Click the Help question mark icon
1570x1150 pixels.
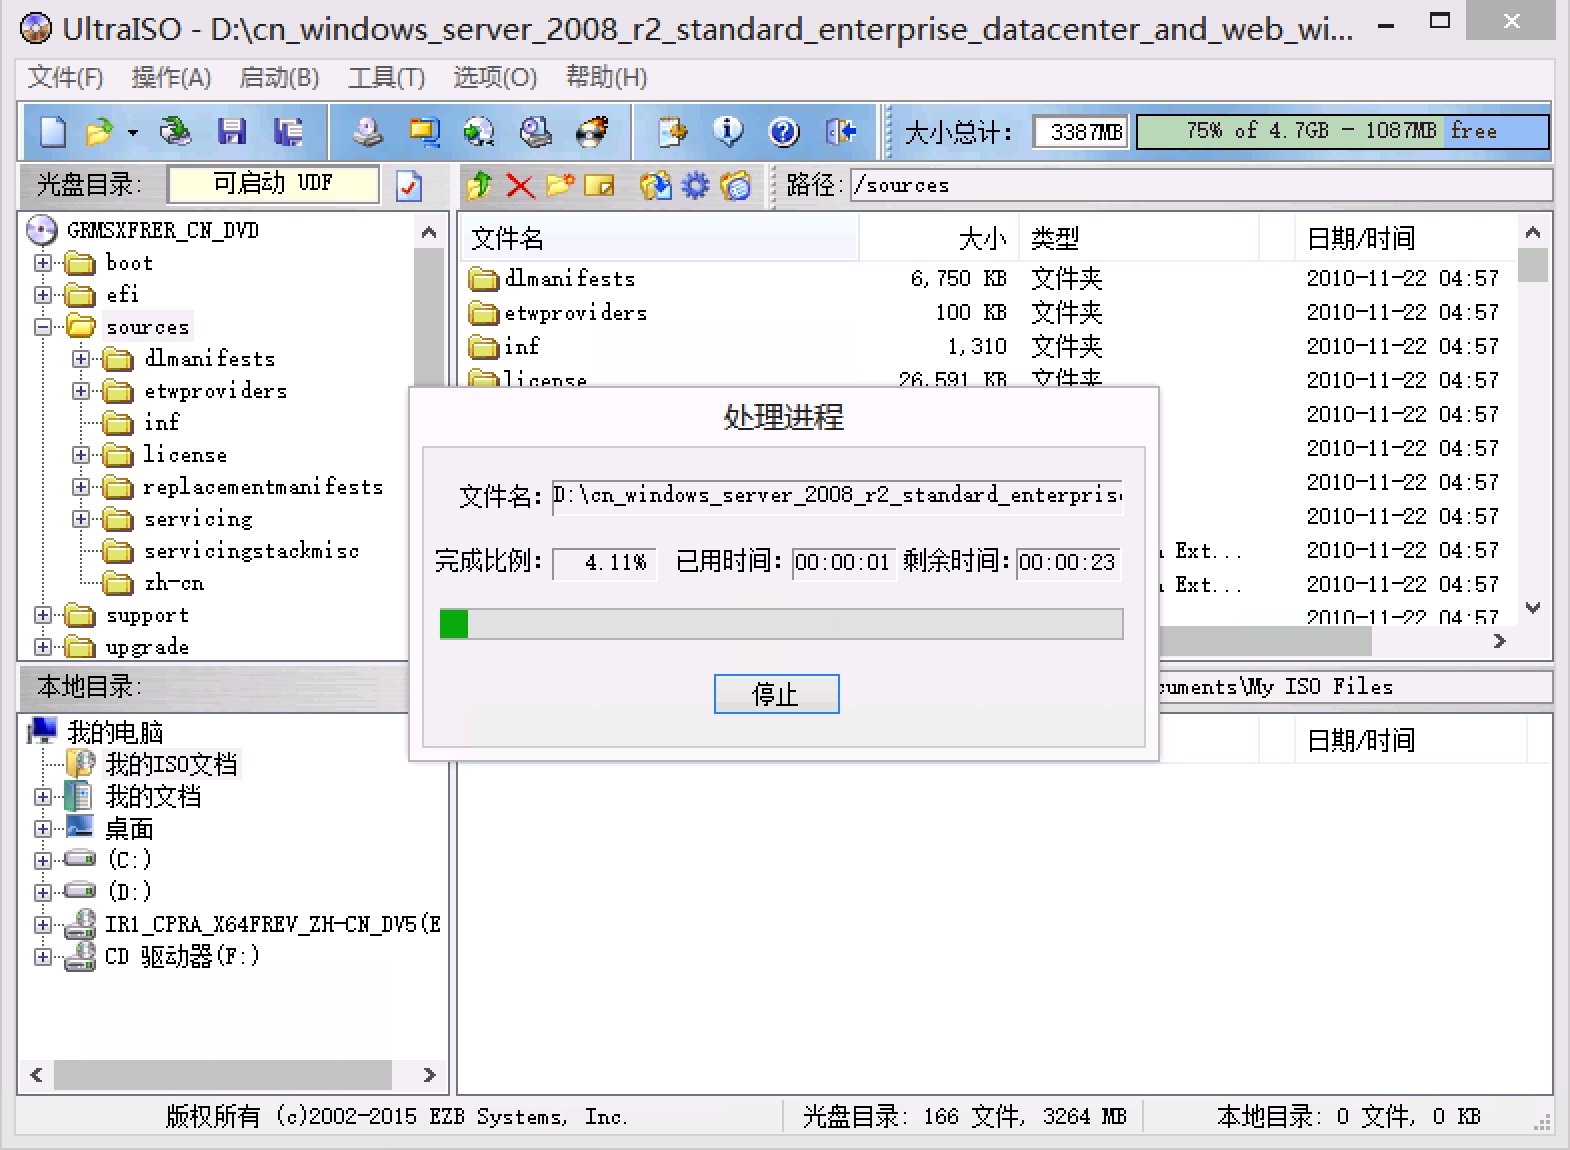pos(784,132)
